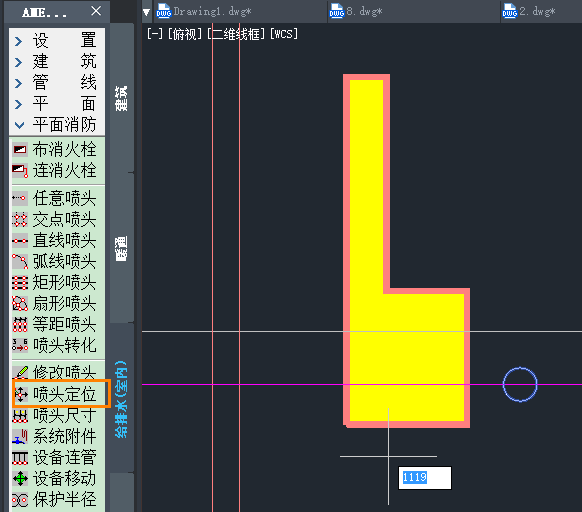The height and width of the screenshot is (512, 582).
Task: Click the 平面消防 menu label
Action: 64,125
